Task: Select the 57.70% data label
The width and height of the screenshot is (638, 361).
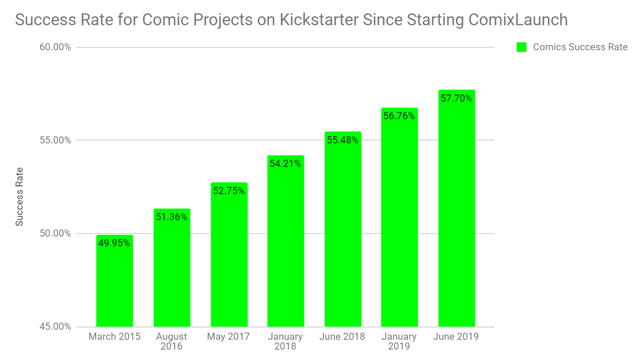Action: (x=457, y=98)
